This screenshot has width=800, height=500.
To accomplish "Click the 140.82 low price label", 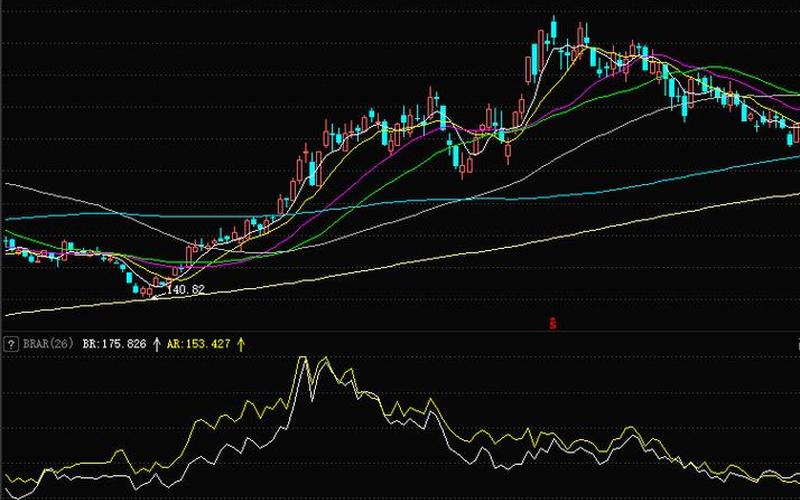I will [x=185, y=289].
